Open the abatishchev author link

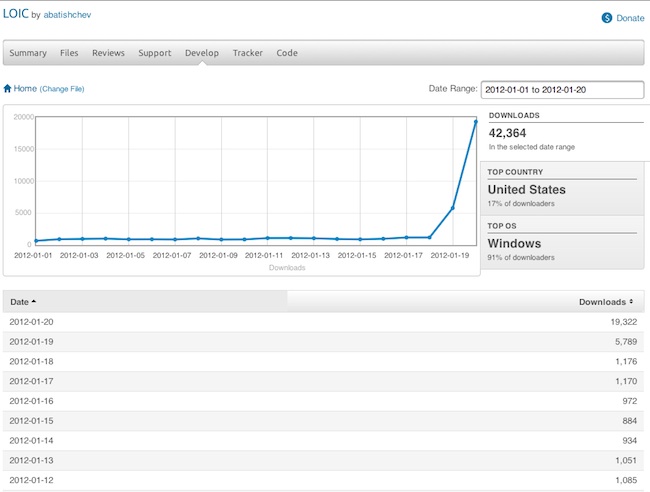(73, 17)
